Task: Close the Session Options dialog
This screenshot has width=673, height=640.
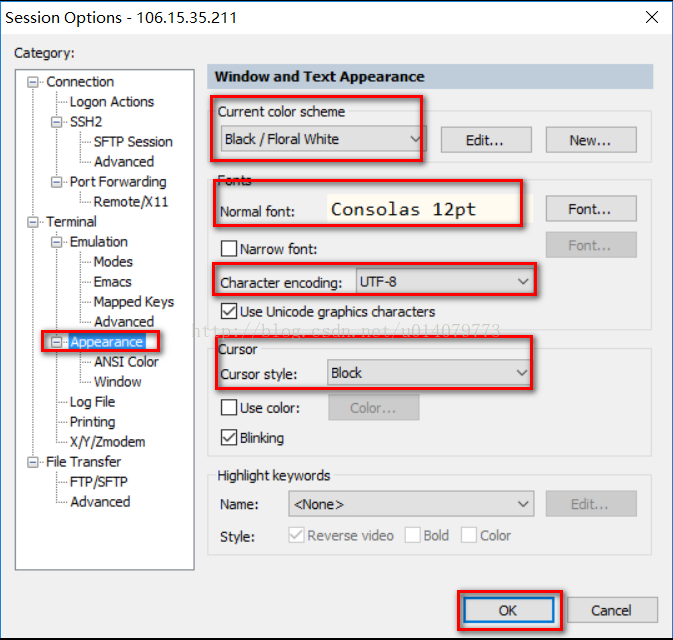Action: pos(652,18)
